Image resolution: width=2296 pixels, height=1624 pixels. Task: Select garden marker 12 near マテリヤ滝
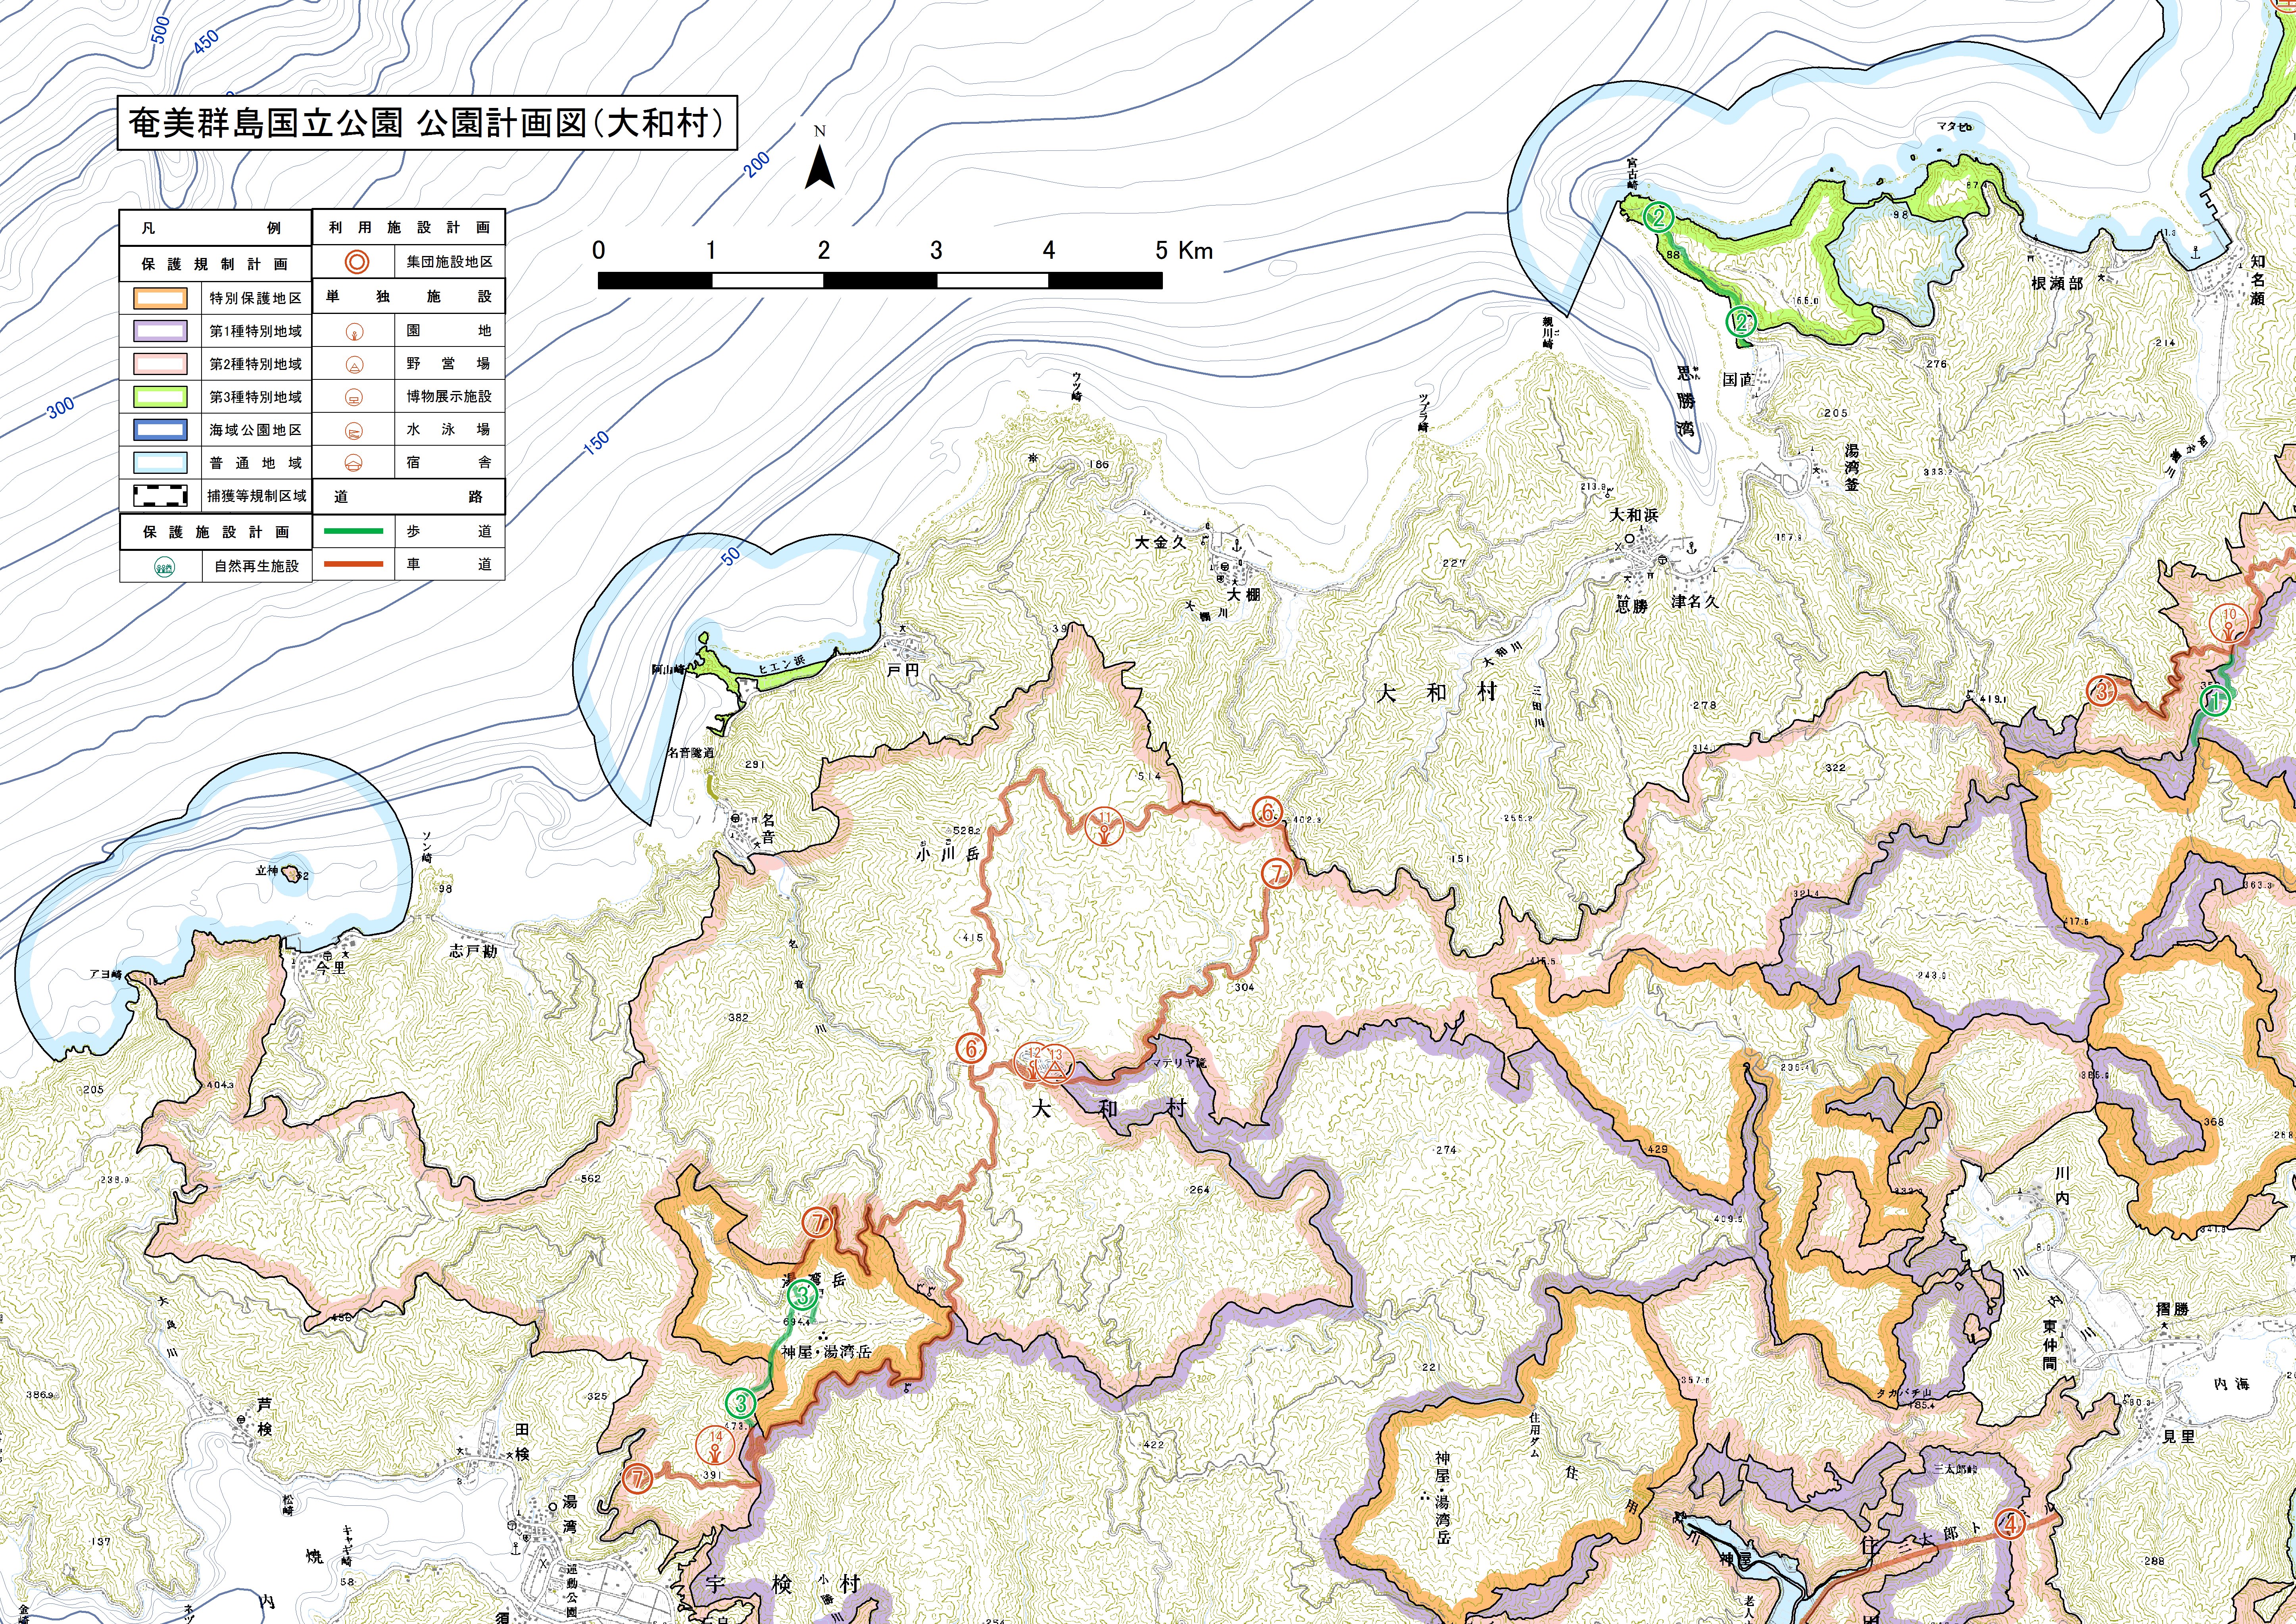point(1031,1062)
